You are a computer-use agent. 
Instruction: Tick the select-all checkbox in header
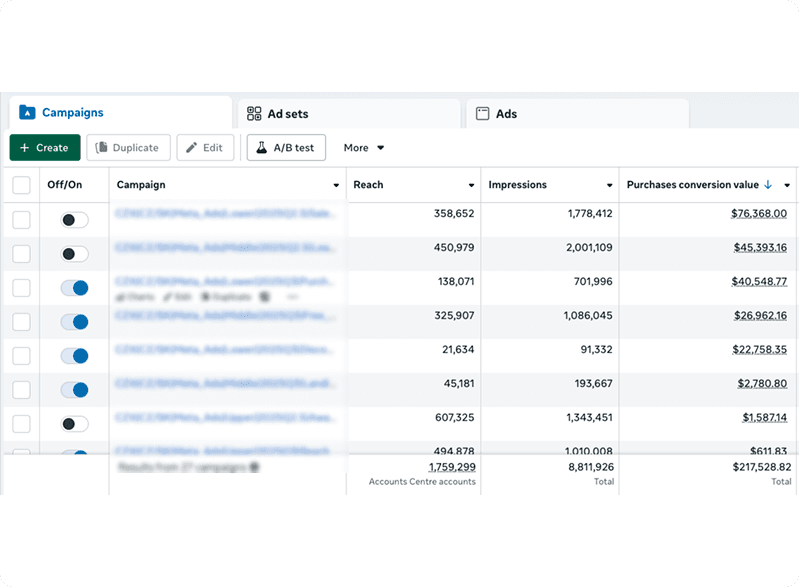(21, 185)
